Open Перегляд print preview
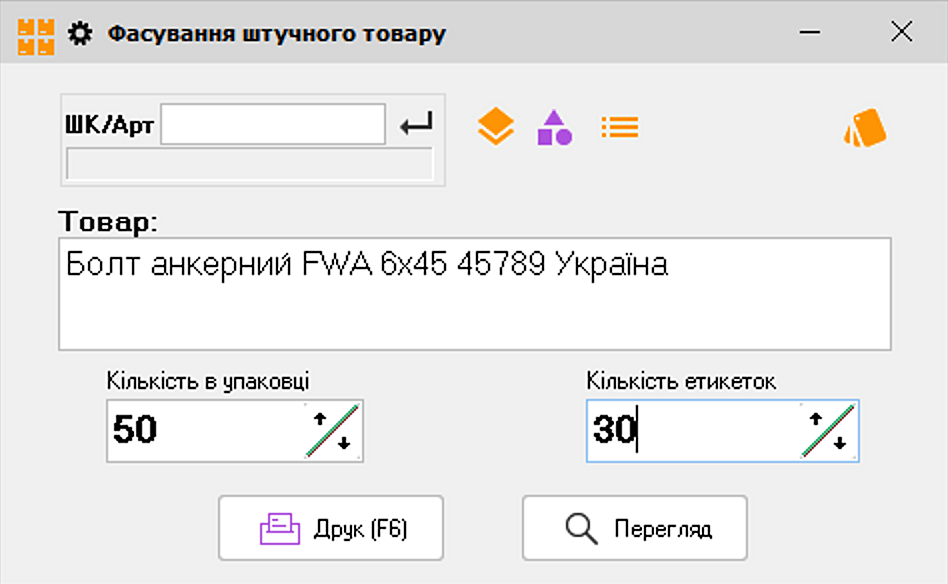948x584 pixels. tap(634, 528)
